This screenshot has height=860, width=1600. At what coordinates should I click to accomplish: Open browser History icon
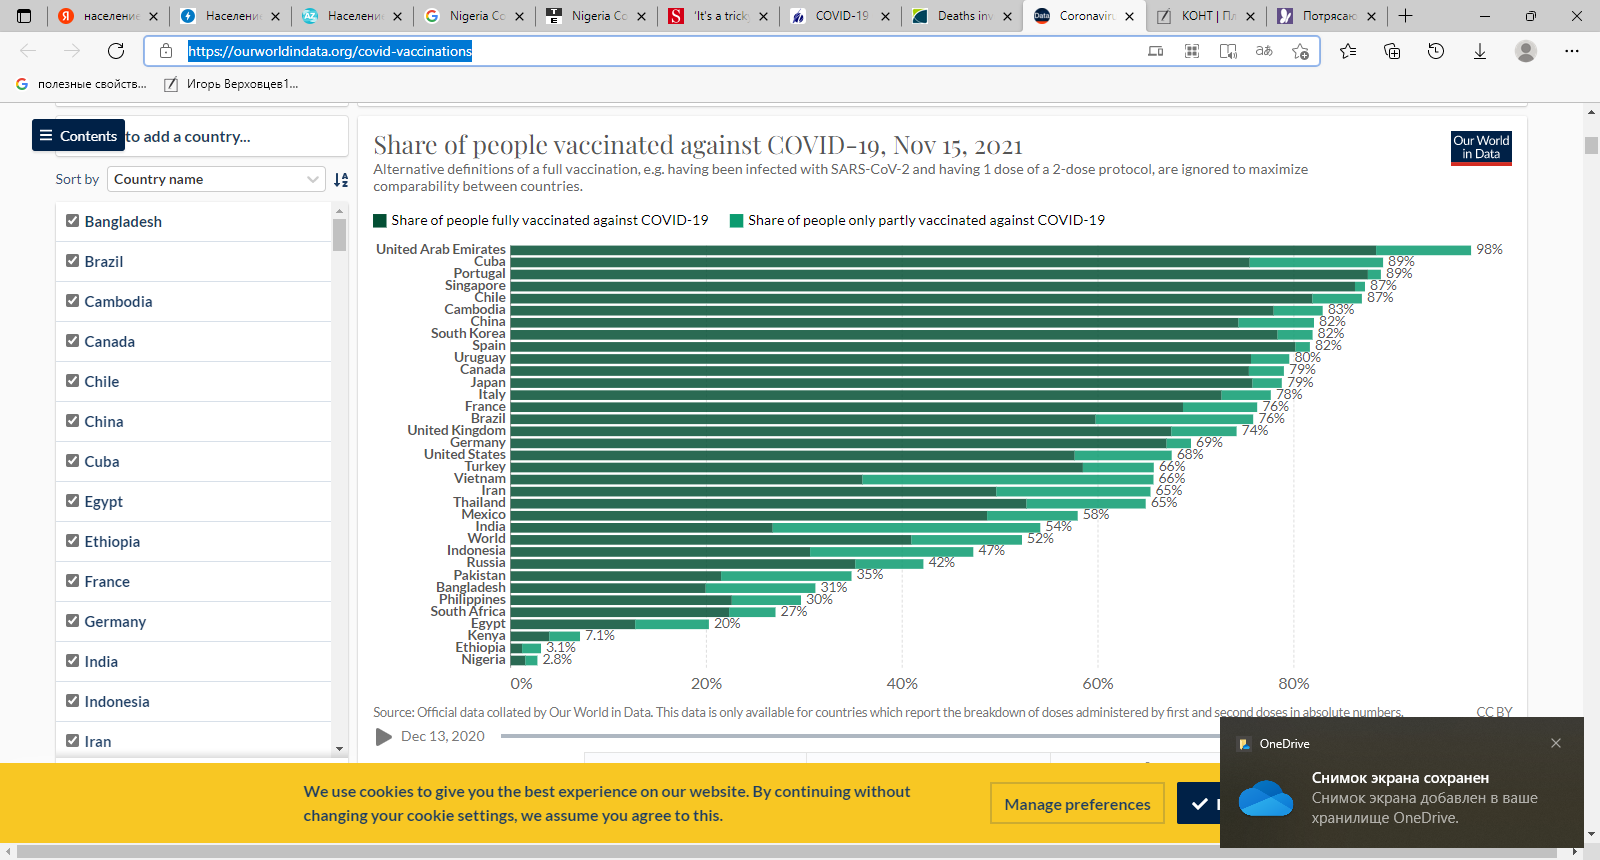[1436, 51]
